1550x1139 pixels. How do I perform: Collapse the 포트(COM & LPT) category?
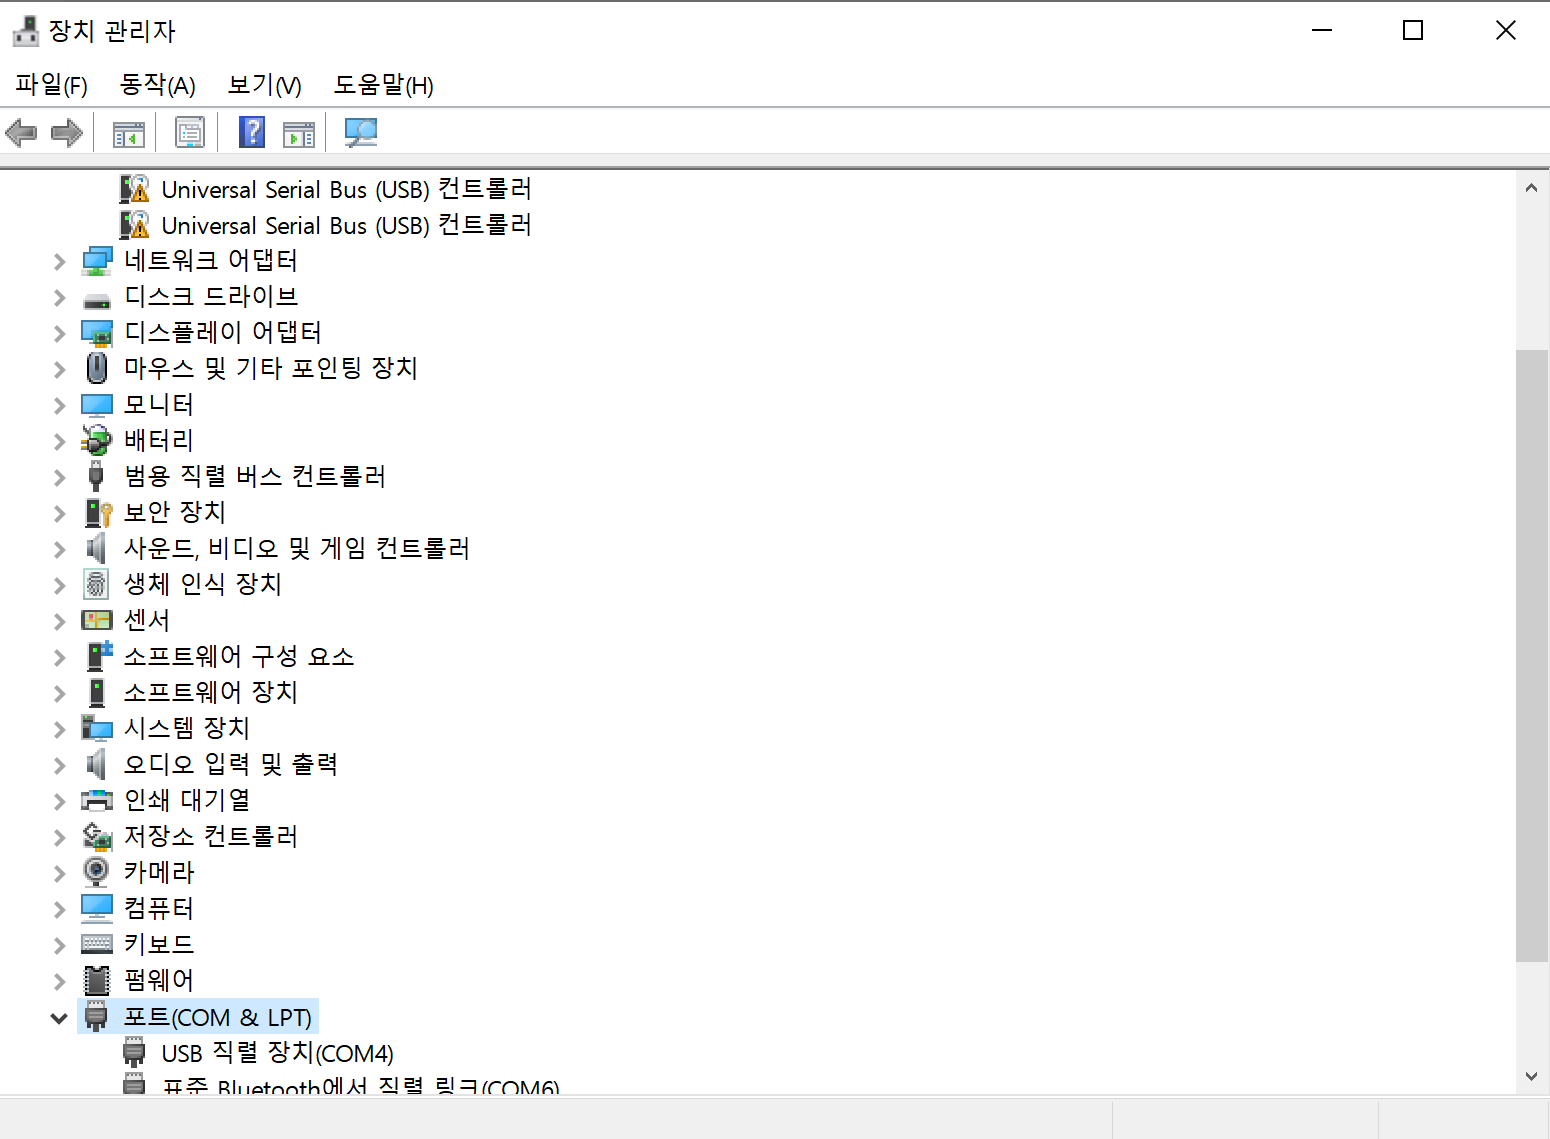59,1018
